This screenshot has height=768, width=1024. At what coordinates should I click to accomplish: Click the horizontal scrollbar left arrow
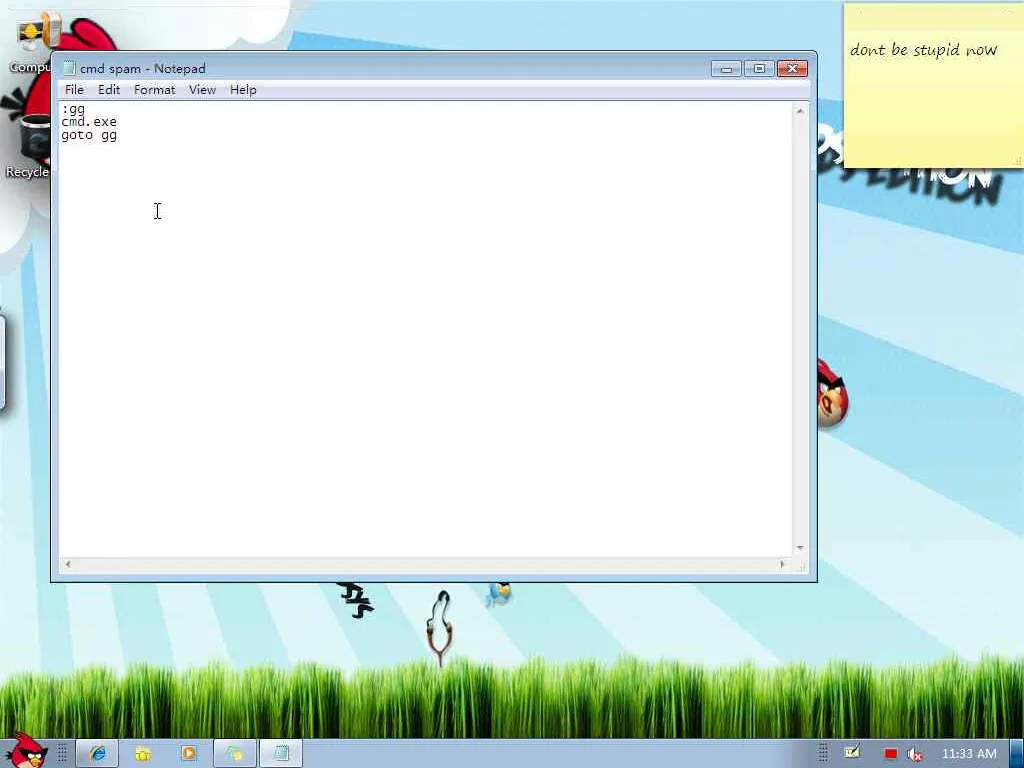coord(68,564)
